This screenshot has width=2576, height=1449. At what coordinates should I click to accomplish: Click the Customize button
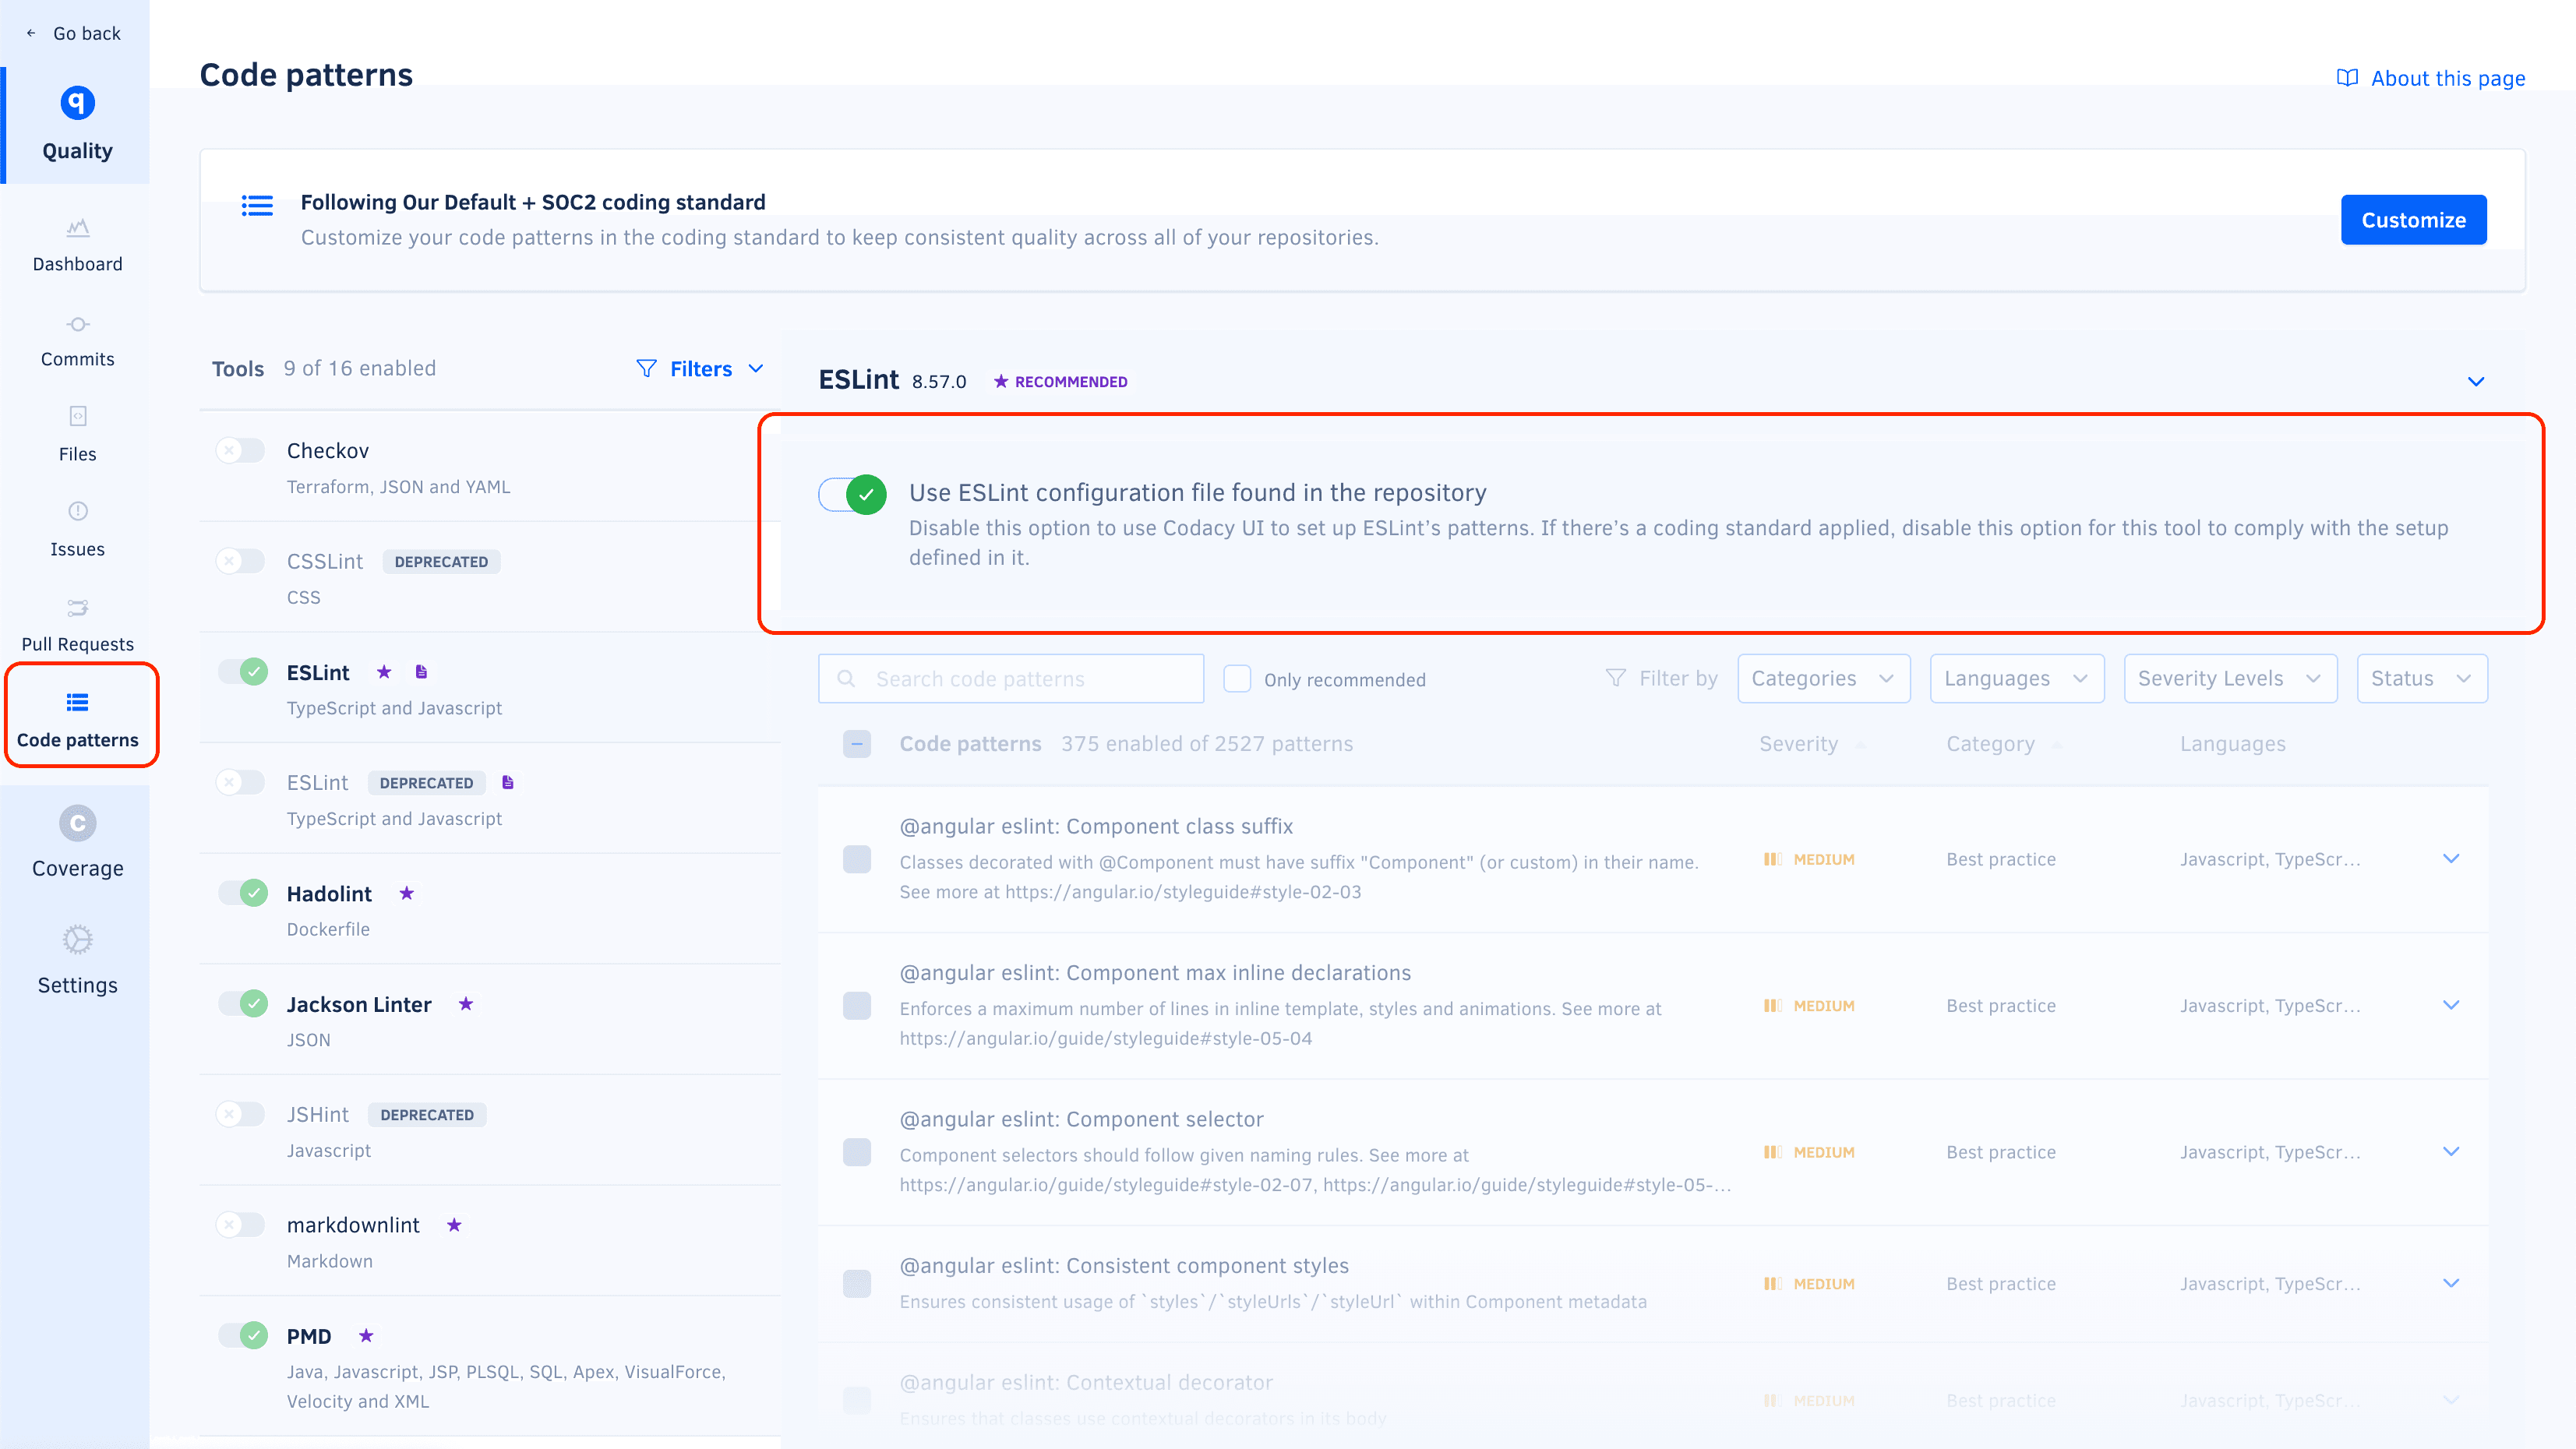tap(2412, 220)
